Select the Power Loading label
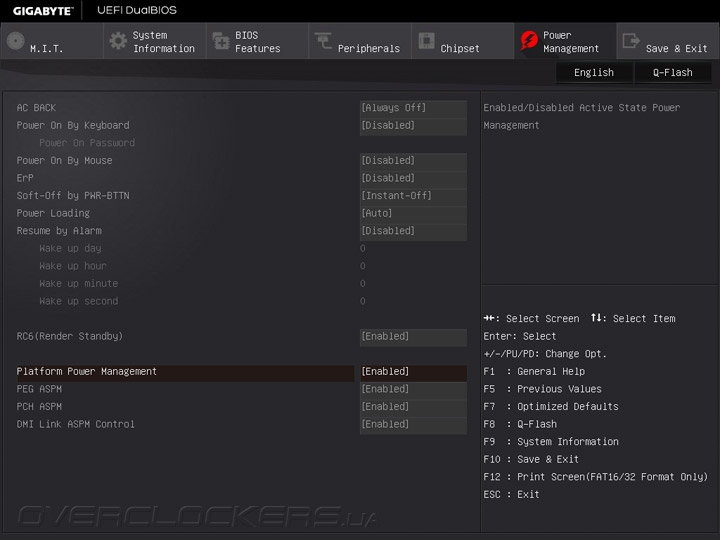Image resolution: width=720 pixels, height=540 pixels. point(53,213)
